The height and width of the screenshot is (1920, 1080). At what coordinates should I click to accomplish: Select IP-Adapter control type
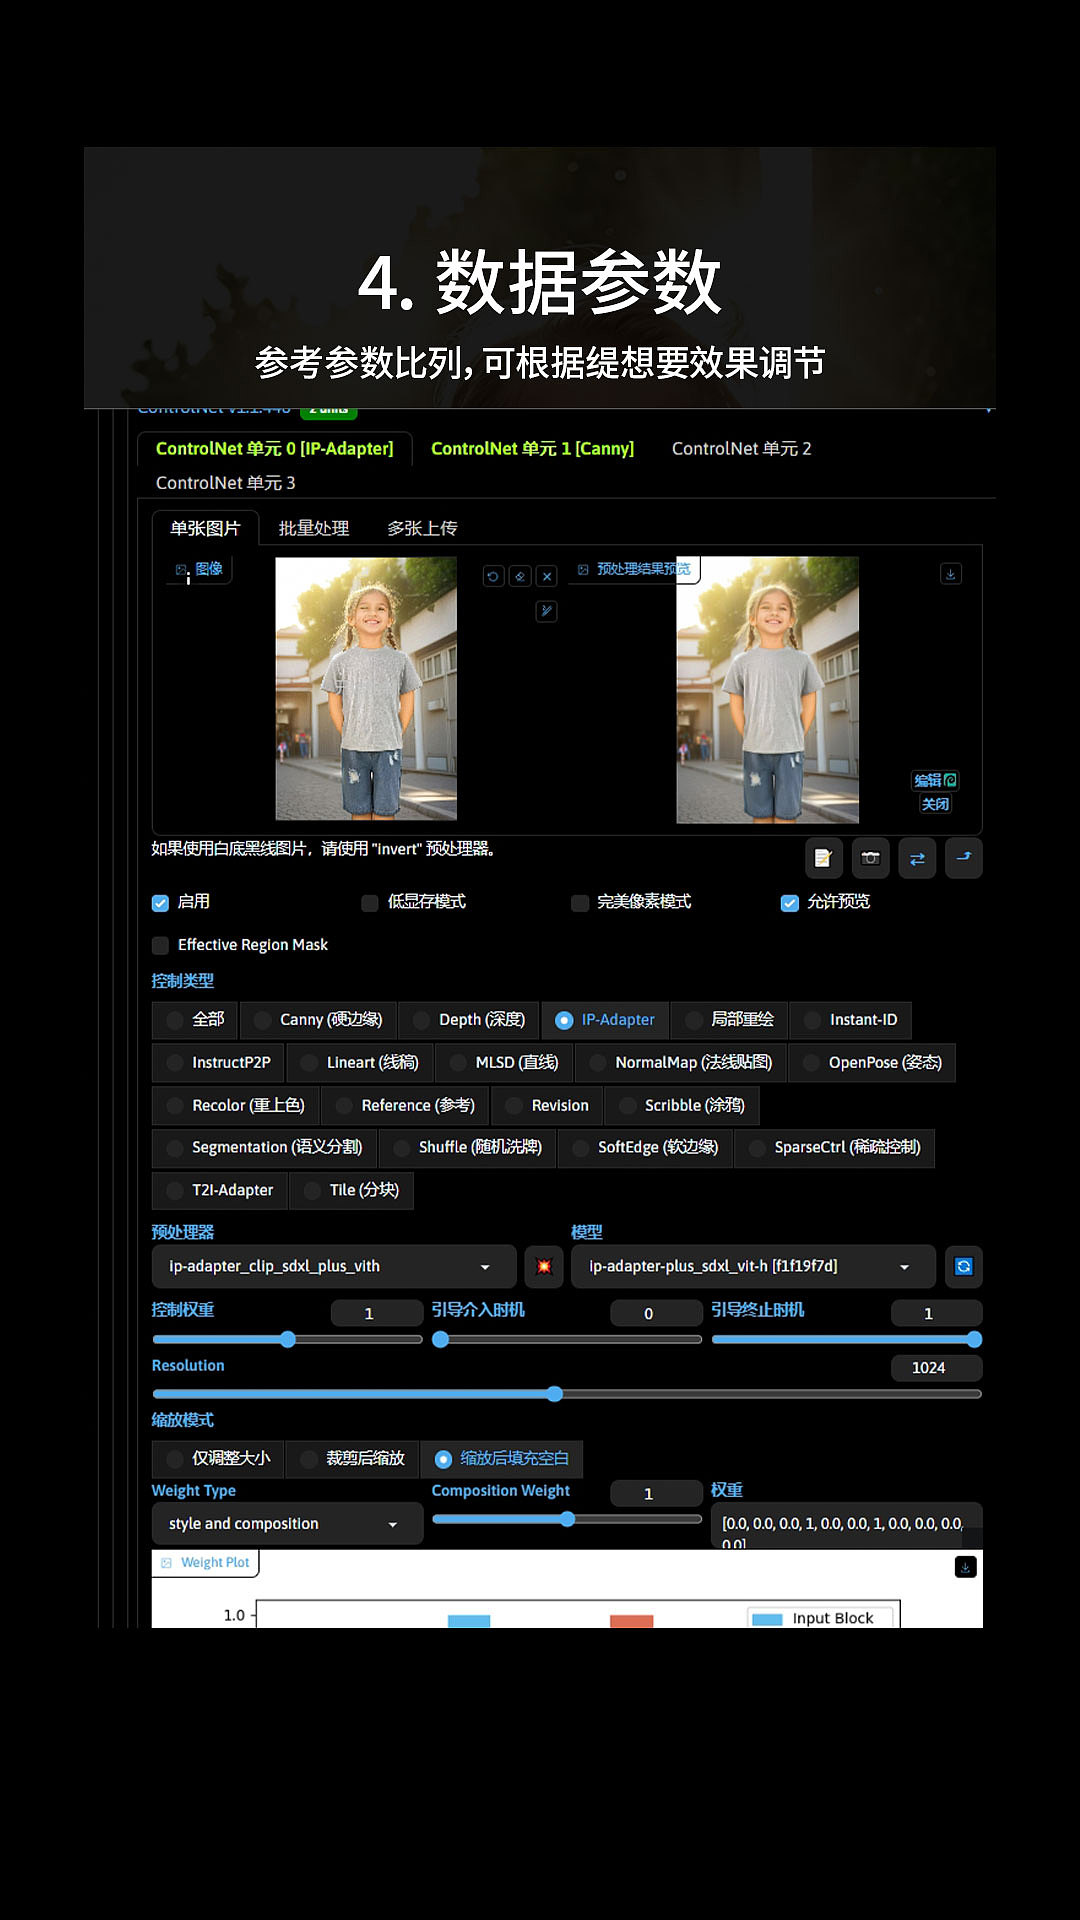[x=605, y=1020]
